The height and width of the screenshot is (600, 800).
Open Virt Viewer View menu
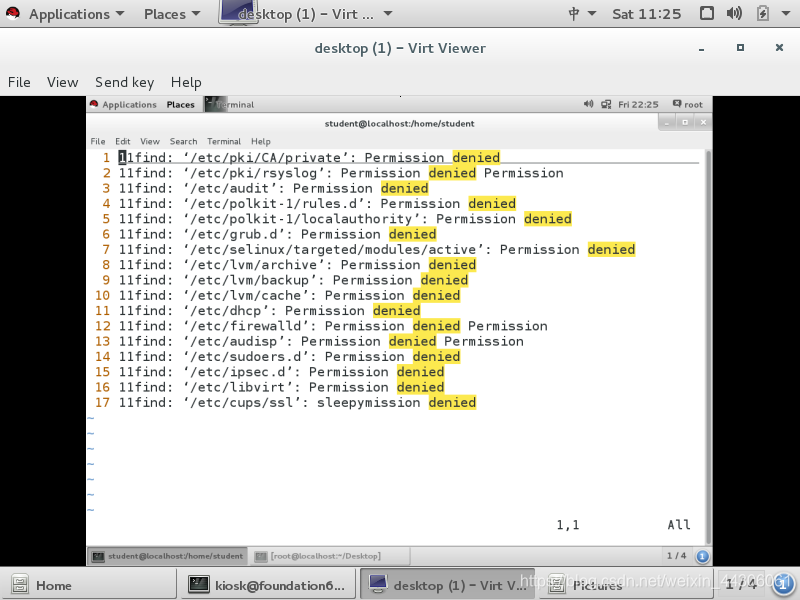click(62, 82)
